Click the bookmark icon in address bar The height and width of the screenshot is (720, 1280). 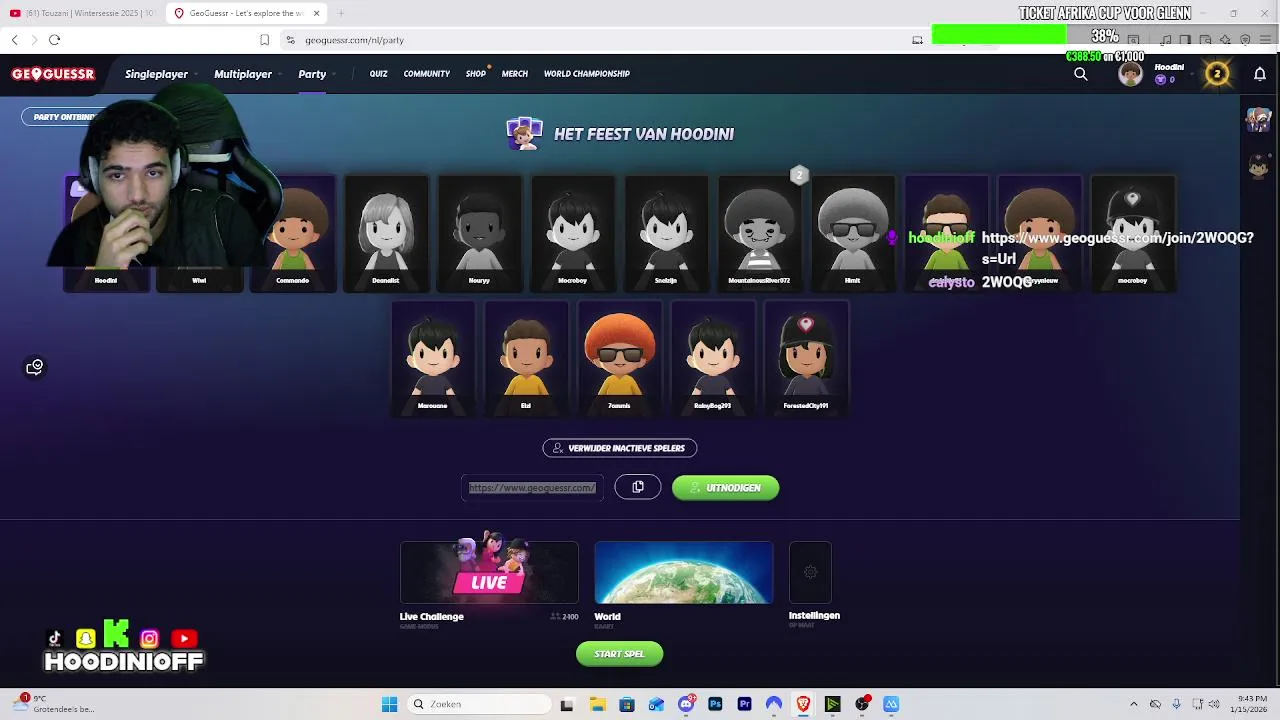tap(264, 40)
